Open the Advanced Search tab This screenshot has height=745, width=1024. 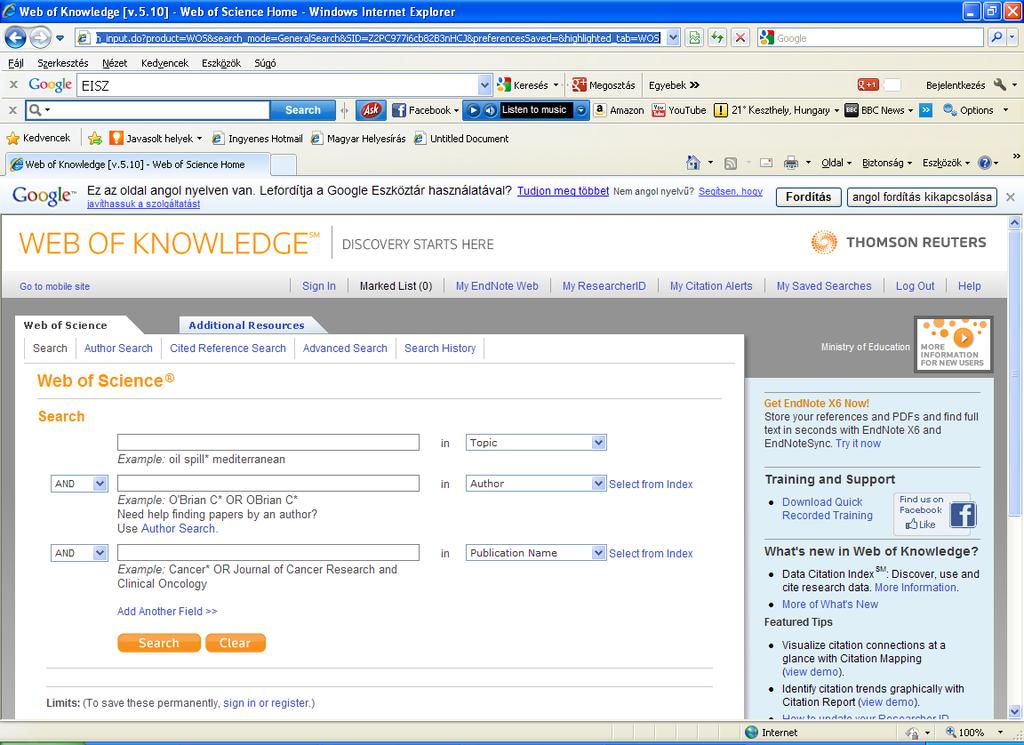click(x=345, y=348)
